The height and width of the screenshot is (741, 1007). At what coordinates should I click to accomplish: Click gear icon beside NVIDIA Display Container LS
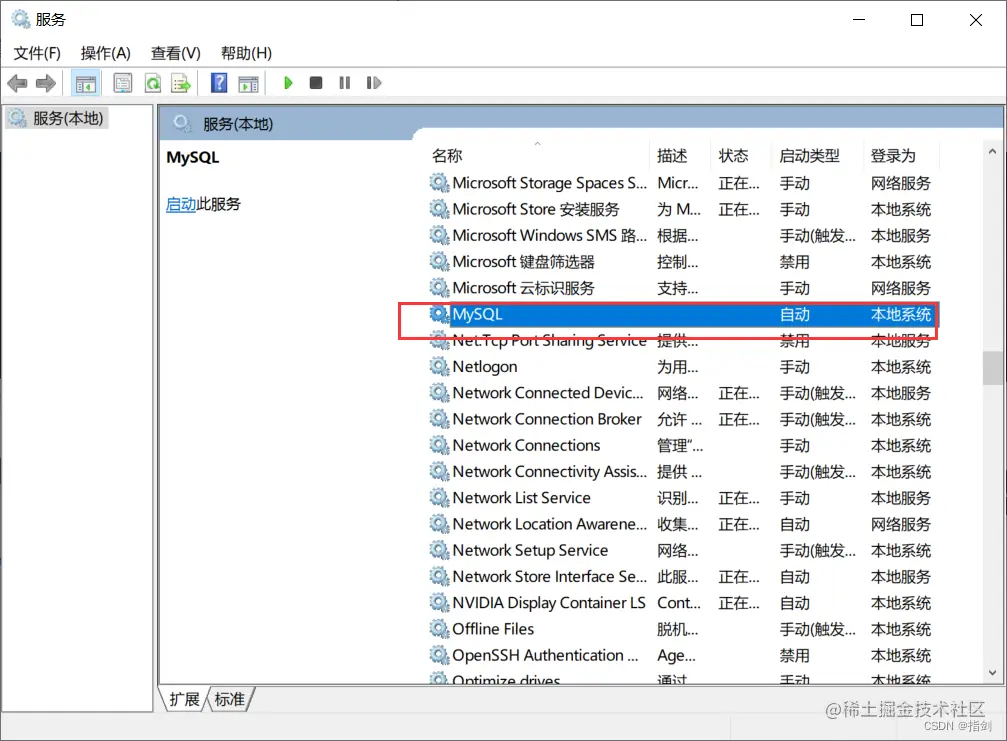point(439,602)
